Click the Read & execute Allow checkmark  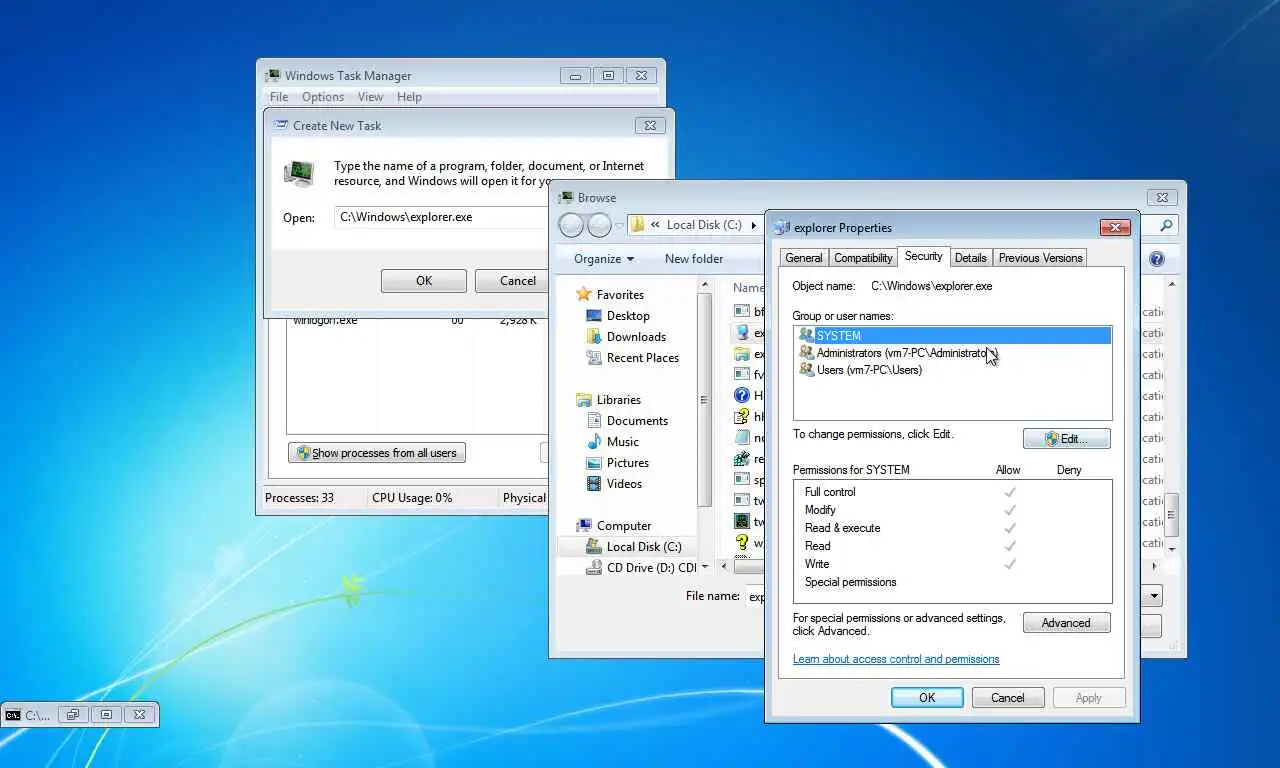[1010, 528]
